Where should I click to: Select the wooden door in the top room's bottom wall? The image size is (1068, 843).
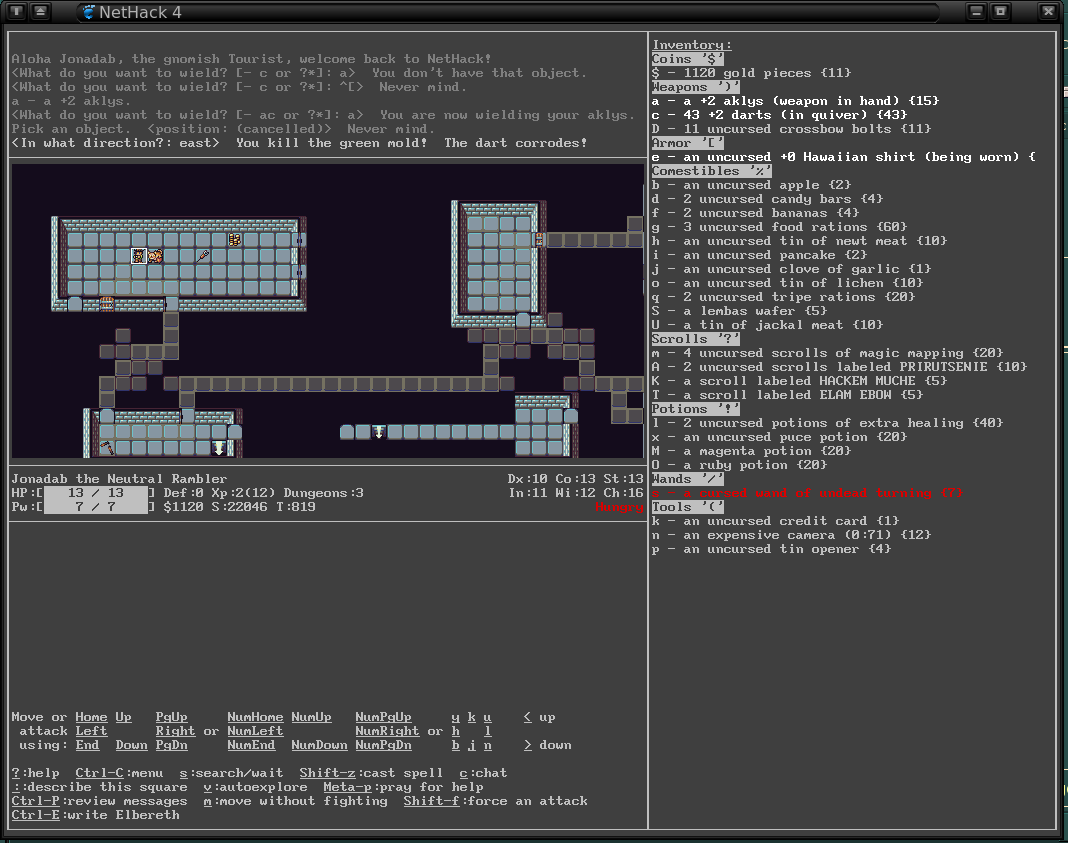(x=107, y=304)
